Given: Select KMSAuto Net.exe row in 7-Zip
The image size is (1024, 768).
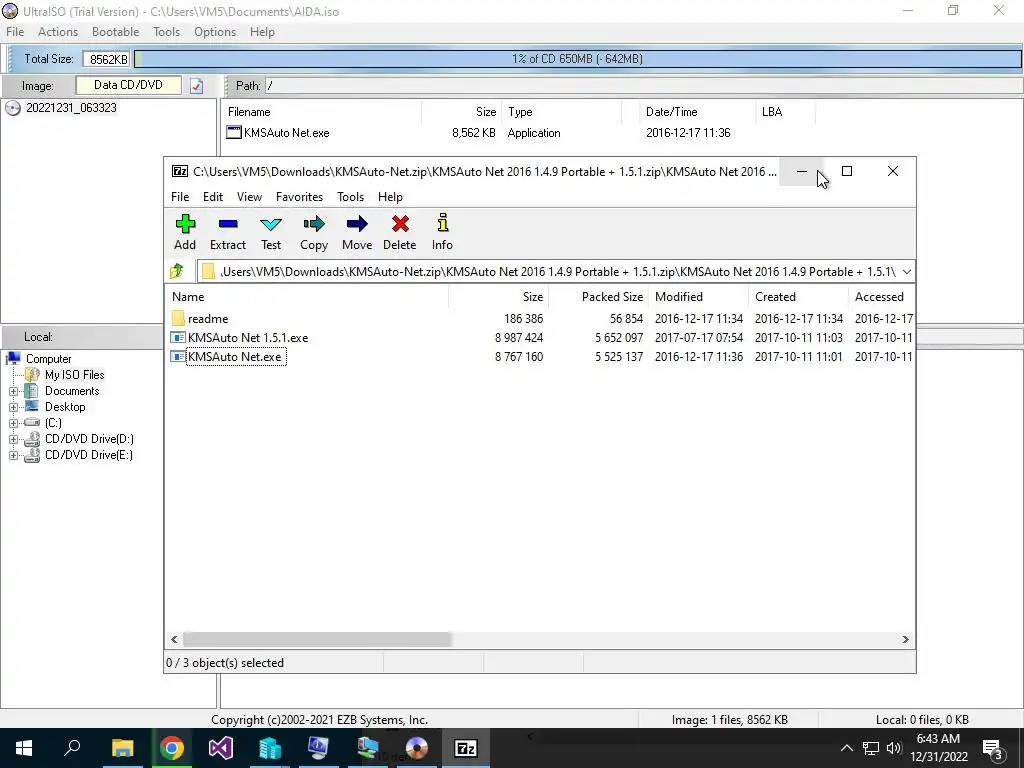Looking at the screenshot, I should pos(541,357).
